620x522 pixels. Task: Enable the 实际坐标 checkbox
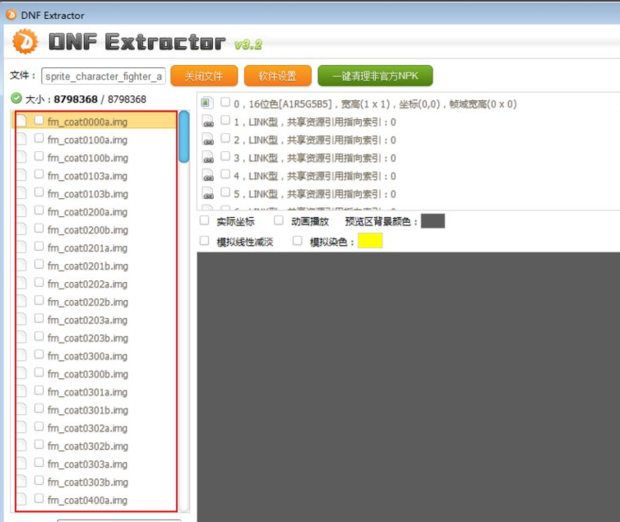205,221
